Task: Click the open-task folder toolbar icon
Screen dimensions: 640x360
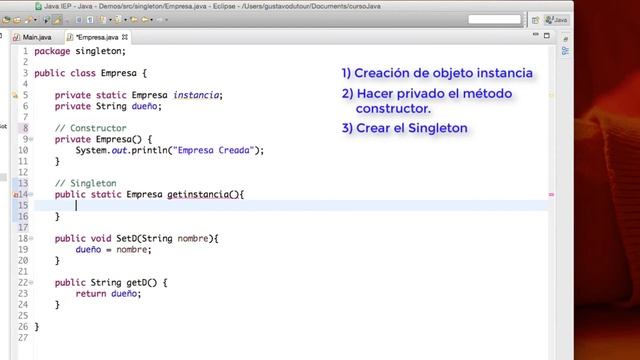Action: tap(17, 20)
